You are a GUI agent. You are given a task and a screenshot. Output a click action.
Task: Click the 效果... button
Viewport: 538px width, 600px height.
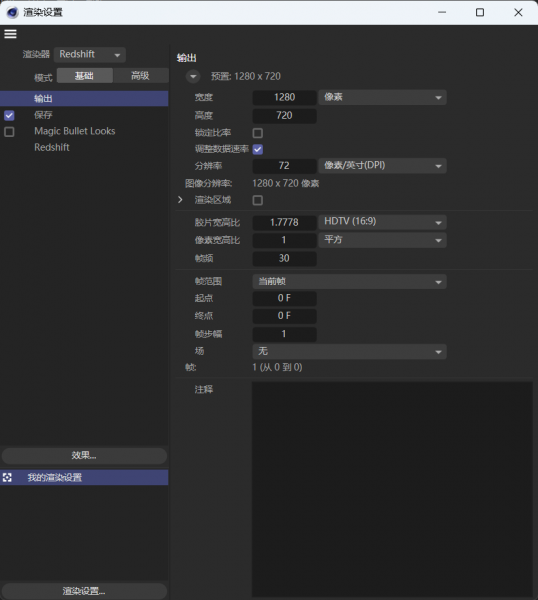84,455
